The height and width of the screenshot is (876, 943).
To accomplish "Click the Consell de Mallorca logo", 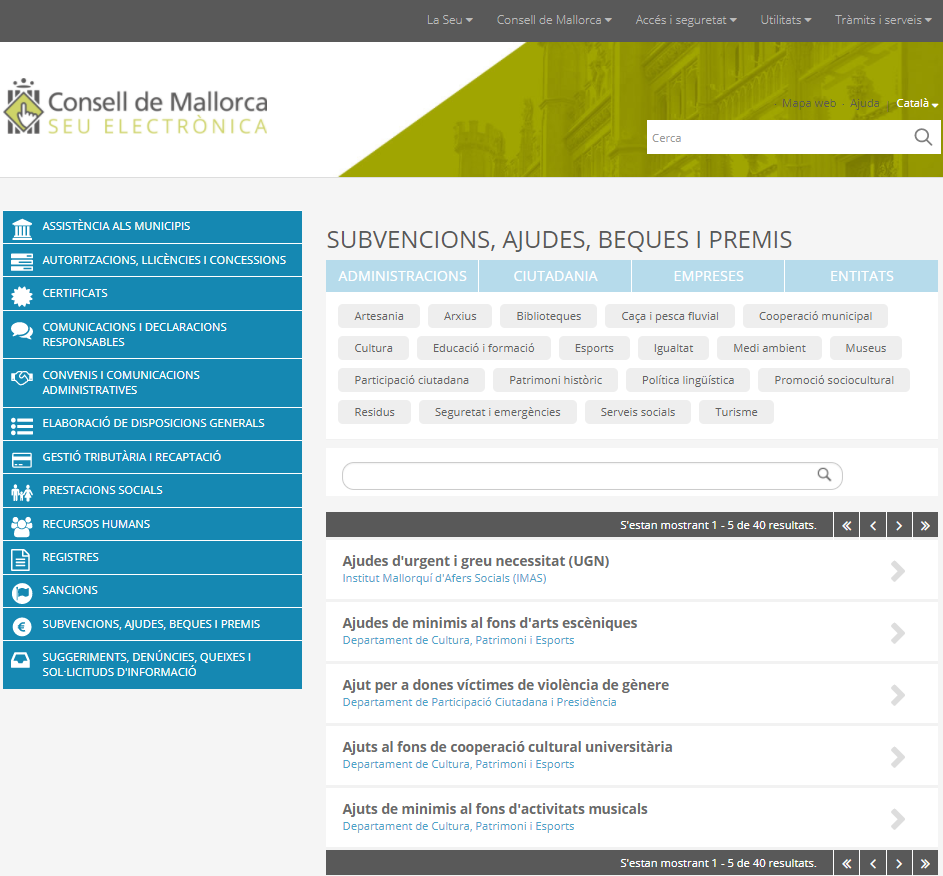I will tap(137, 108).
